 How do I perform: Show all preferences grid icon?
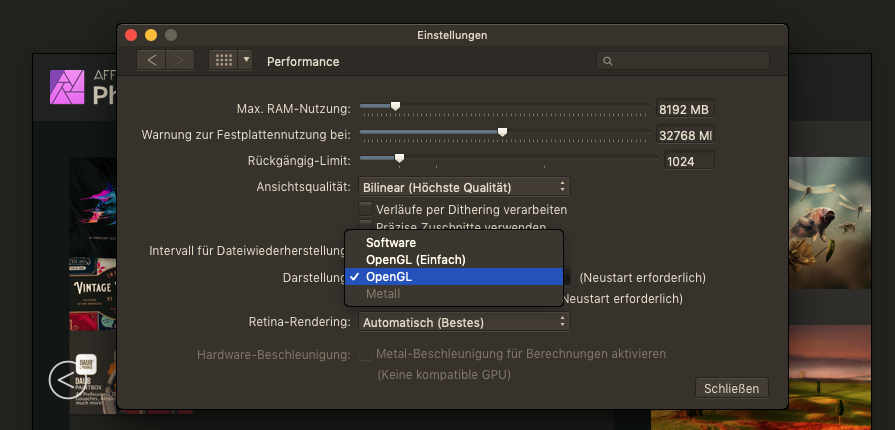pos(223,60)
